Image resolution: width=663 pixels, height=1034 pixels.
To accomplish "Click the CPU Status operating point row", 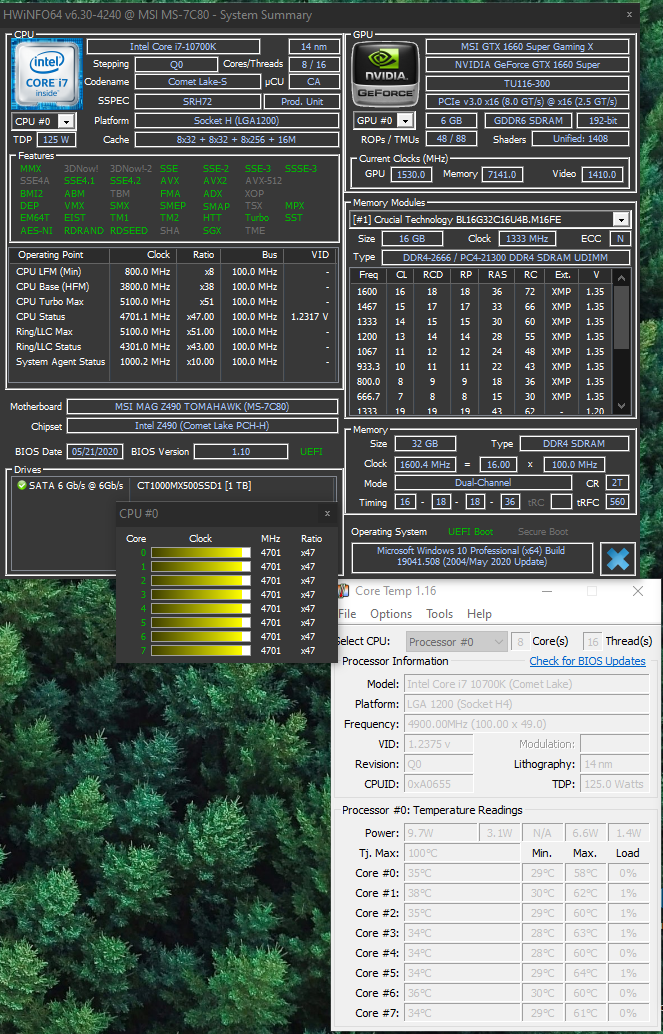I will [173, 317].
